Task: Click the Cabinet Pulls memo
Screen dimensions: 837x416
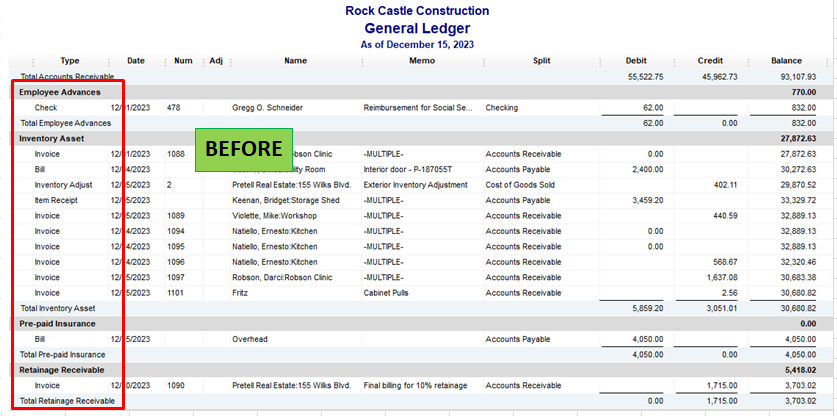Action: (386, 293)
